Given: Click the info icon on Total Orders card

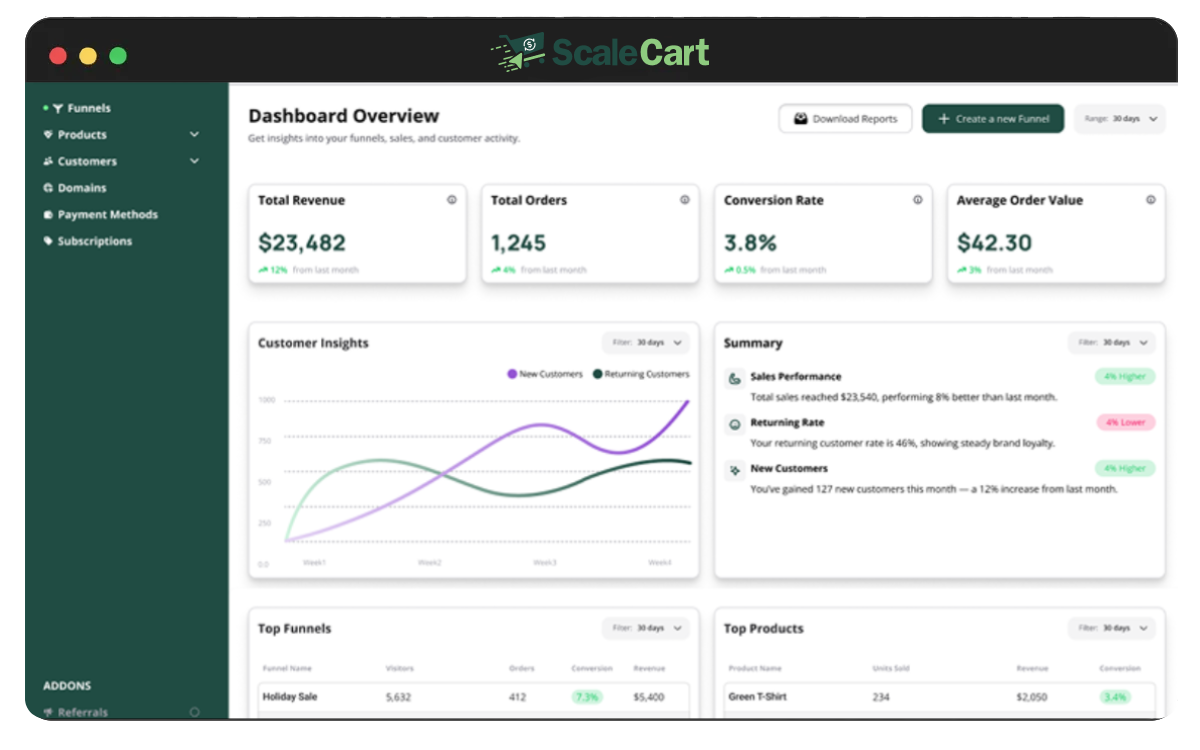Looking at the screenshot, I should [x=685, y=200].
